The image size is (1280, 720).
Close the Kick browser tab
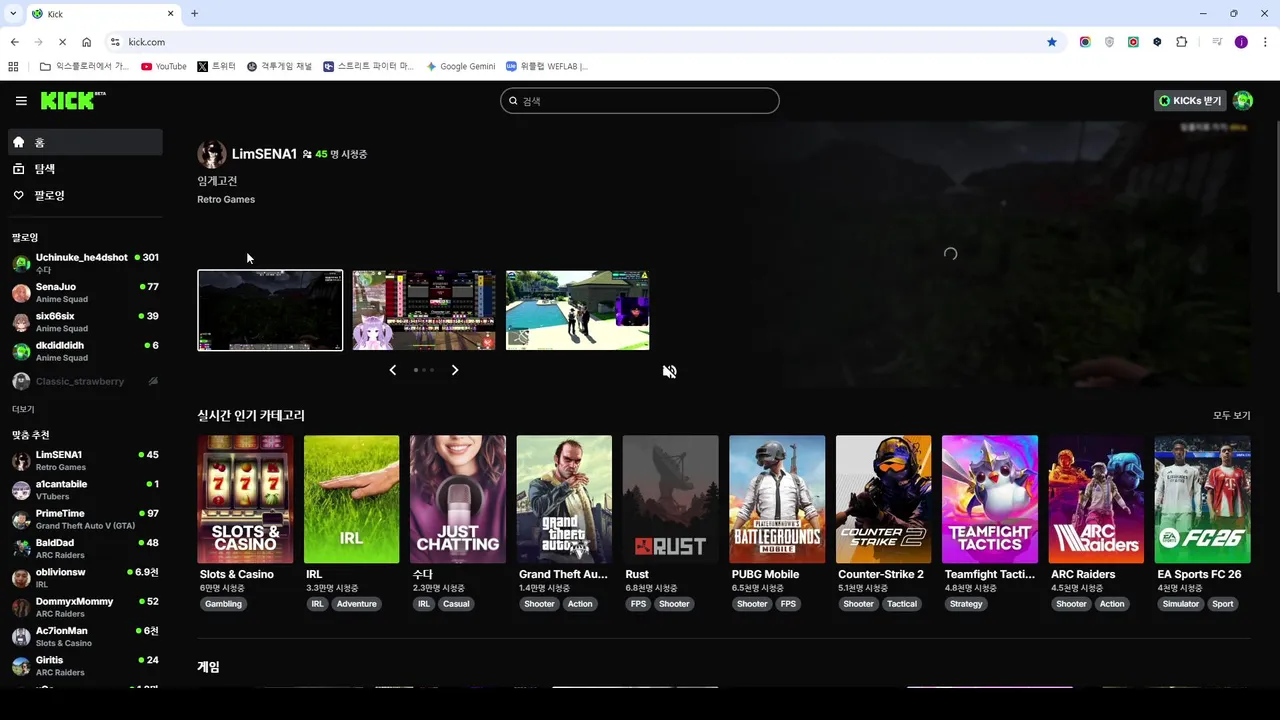tap(170, 13)
